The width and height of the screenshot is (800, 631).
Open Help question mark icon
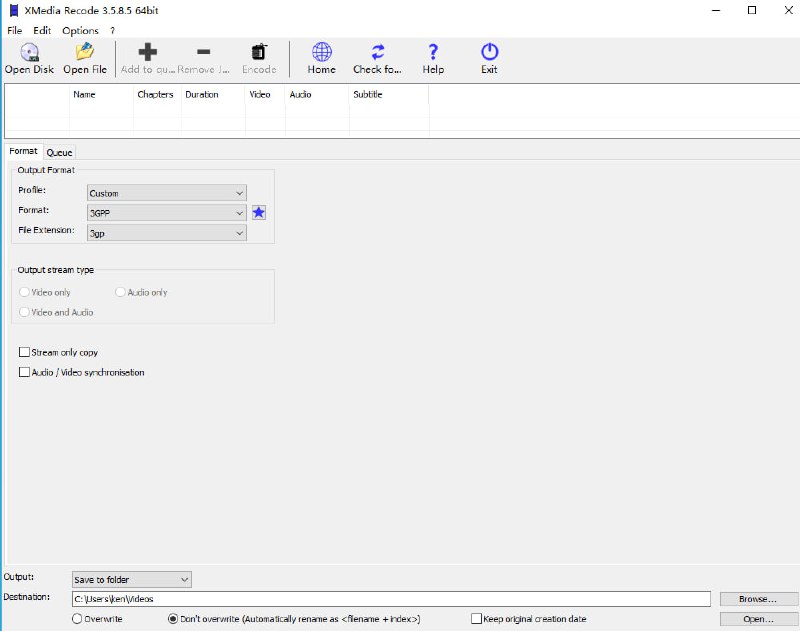[433, 52]
